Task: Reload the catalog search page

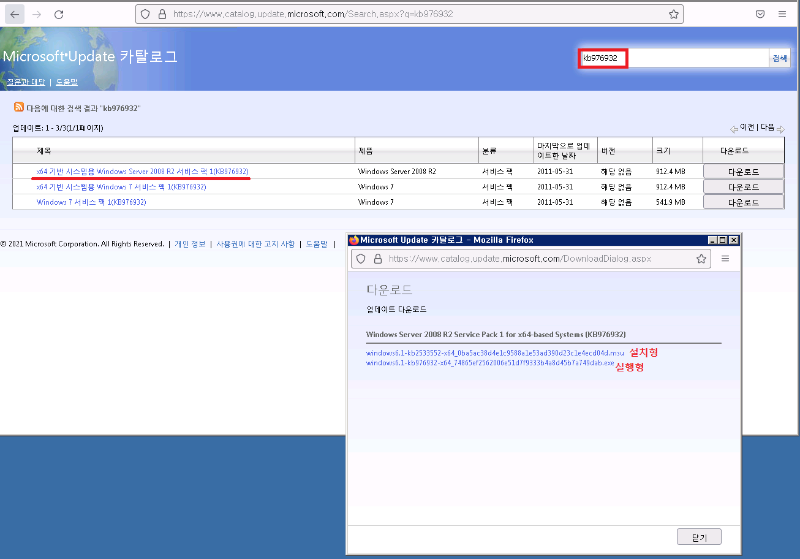Action: pos(59,15)
